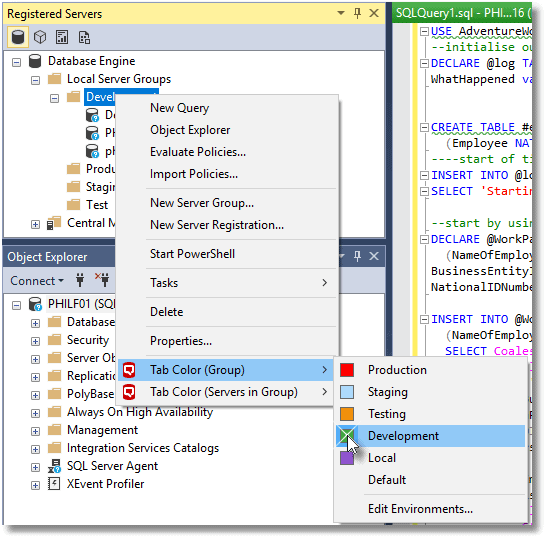The image size is (546, 539).
Task: Close the Object Explorer panel
Action: click(374, 256)
